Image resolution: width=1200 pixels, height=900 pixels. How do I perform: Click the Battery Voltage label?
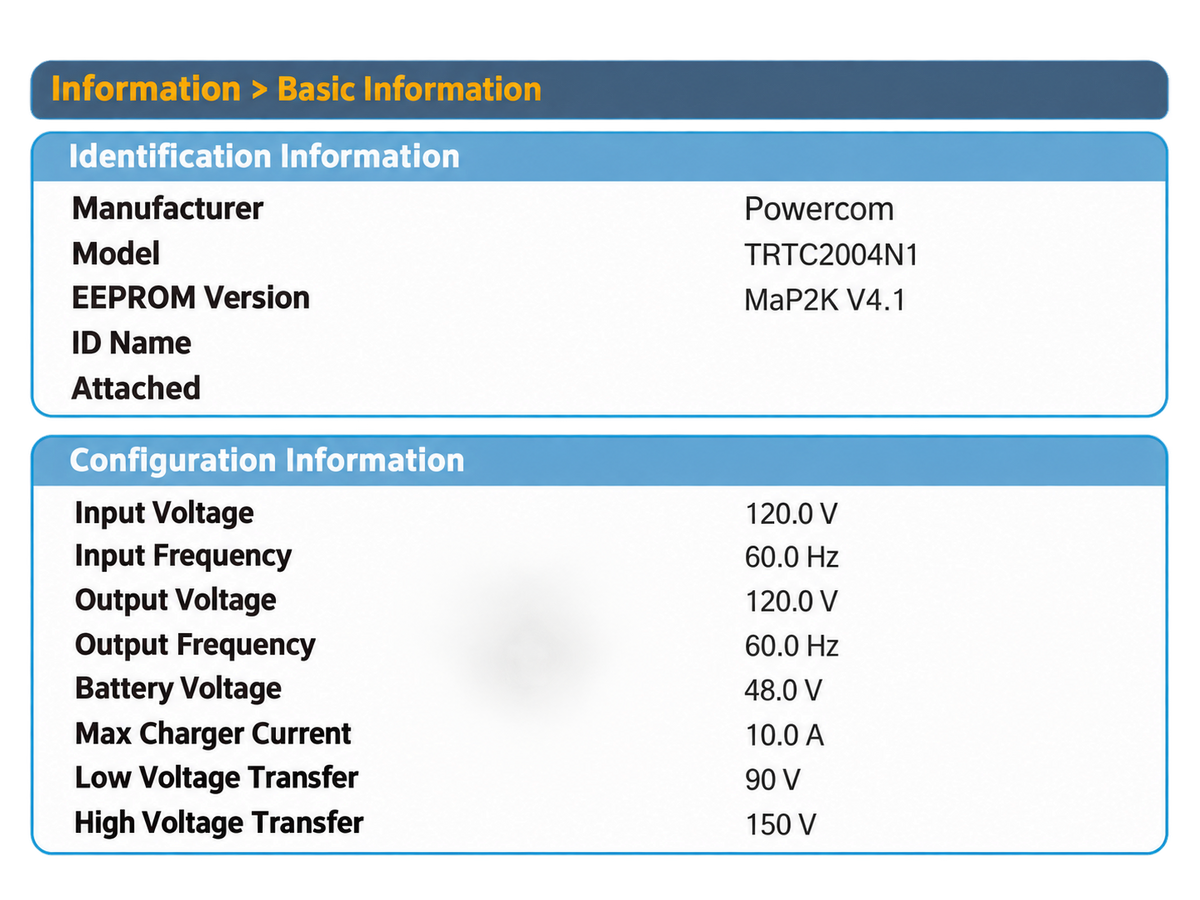(178, 689)
